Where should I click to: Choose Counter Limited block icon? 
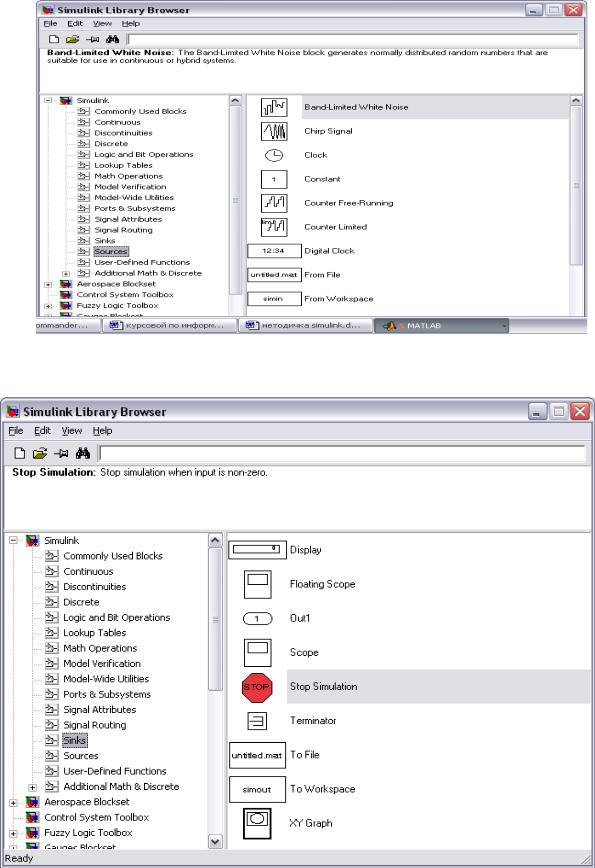[274, 227]
